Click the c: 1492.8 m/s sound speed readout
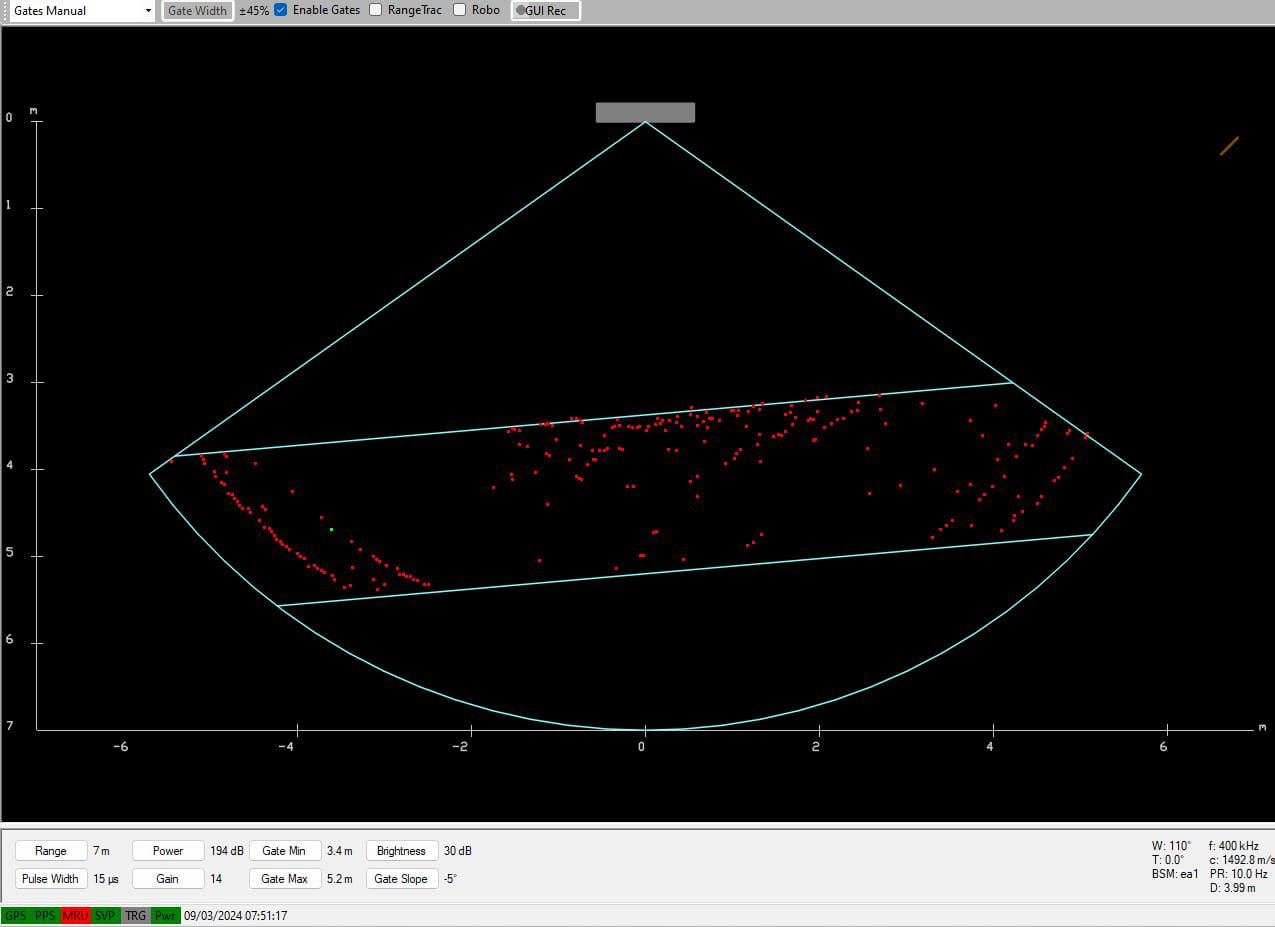The image size is (1275, 927). [x=1241, y=860]
